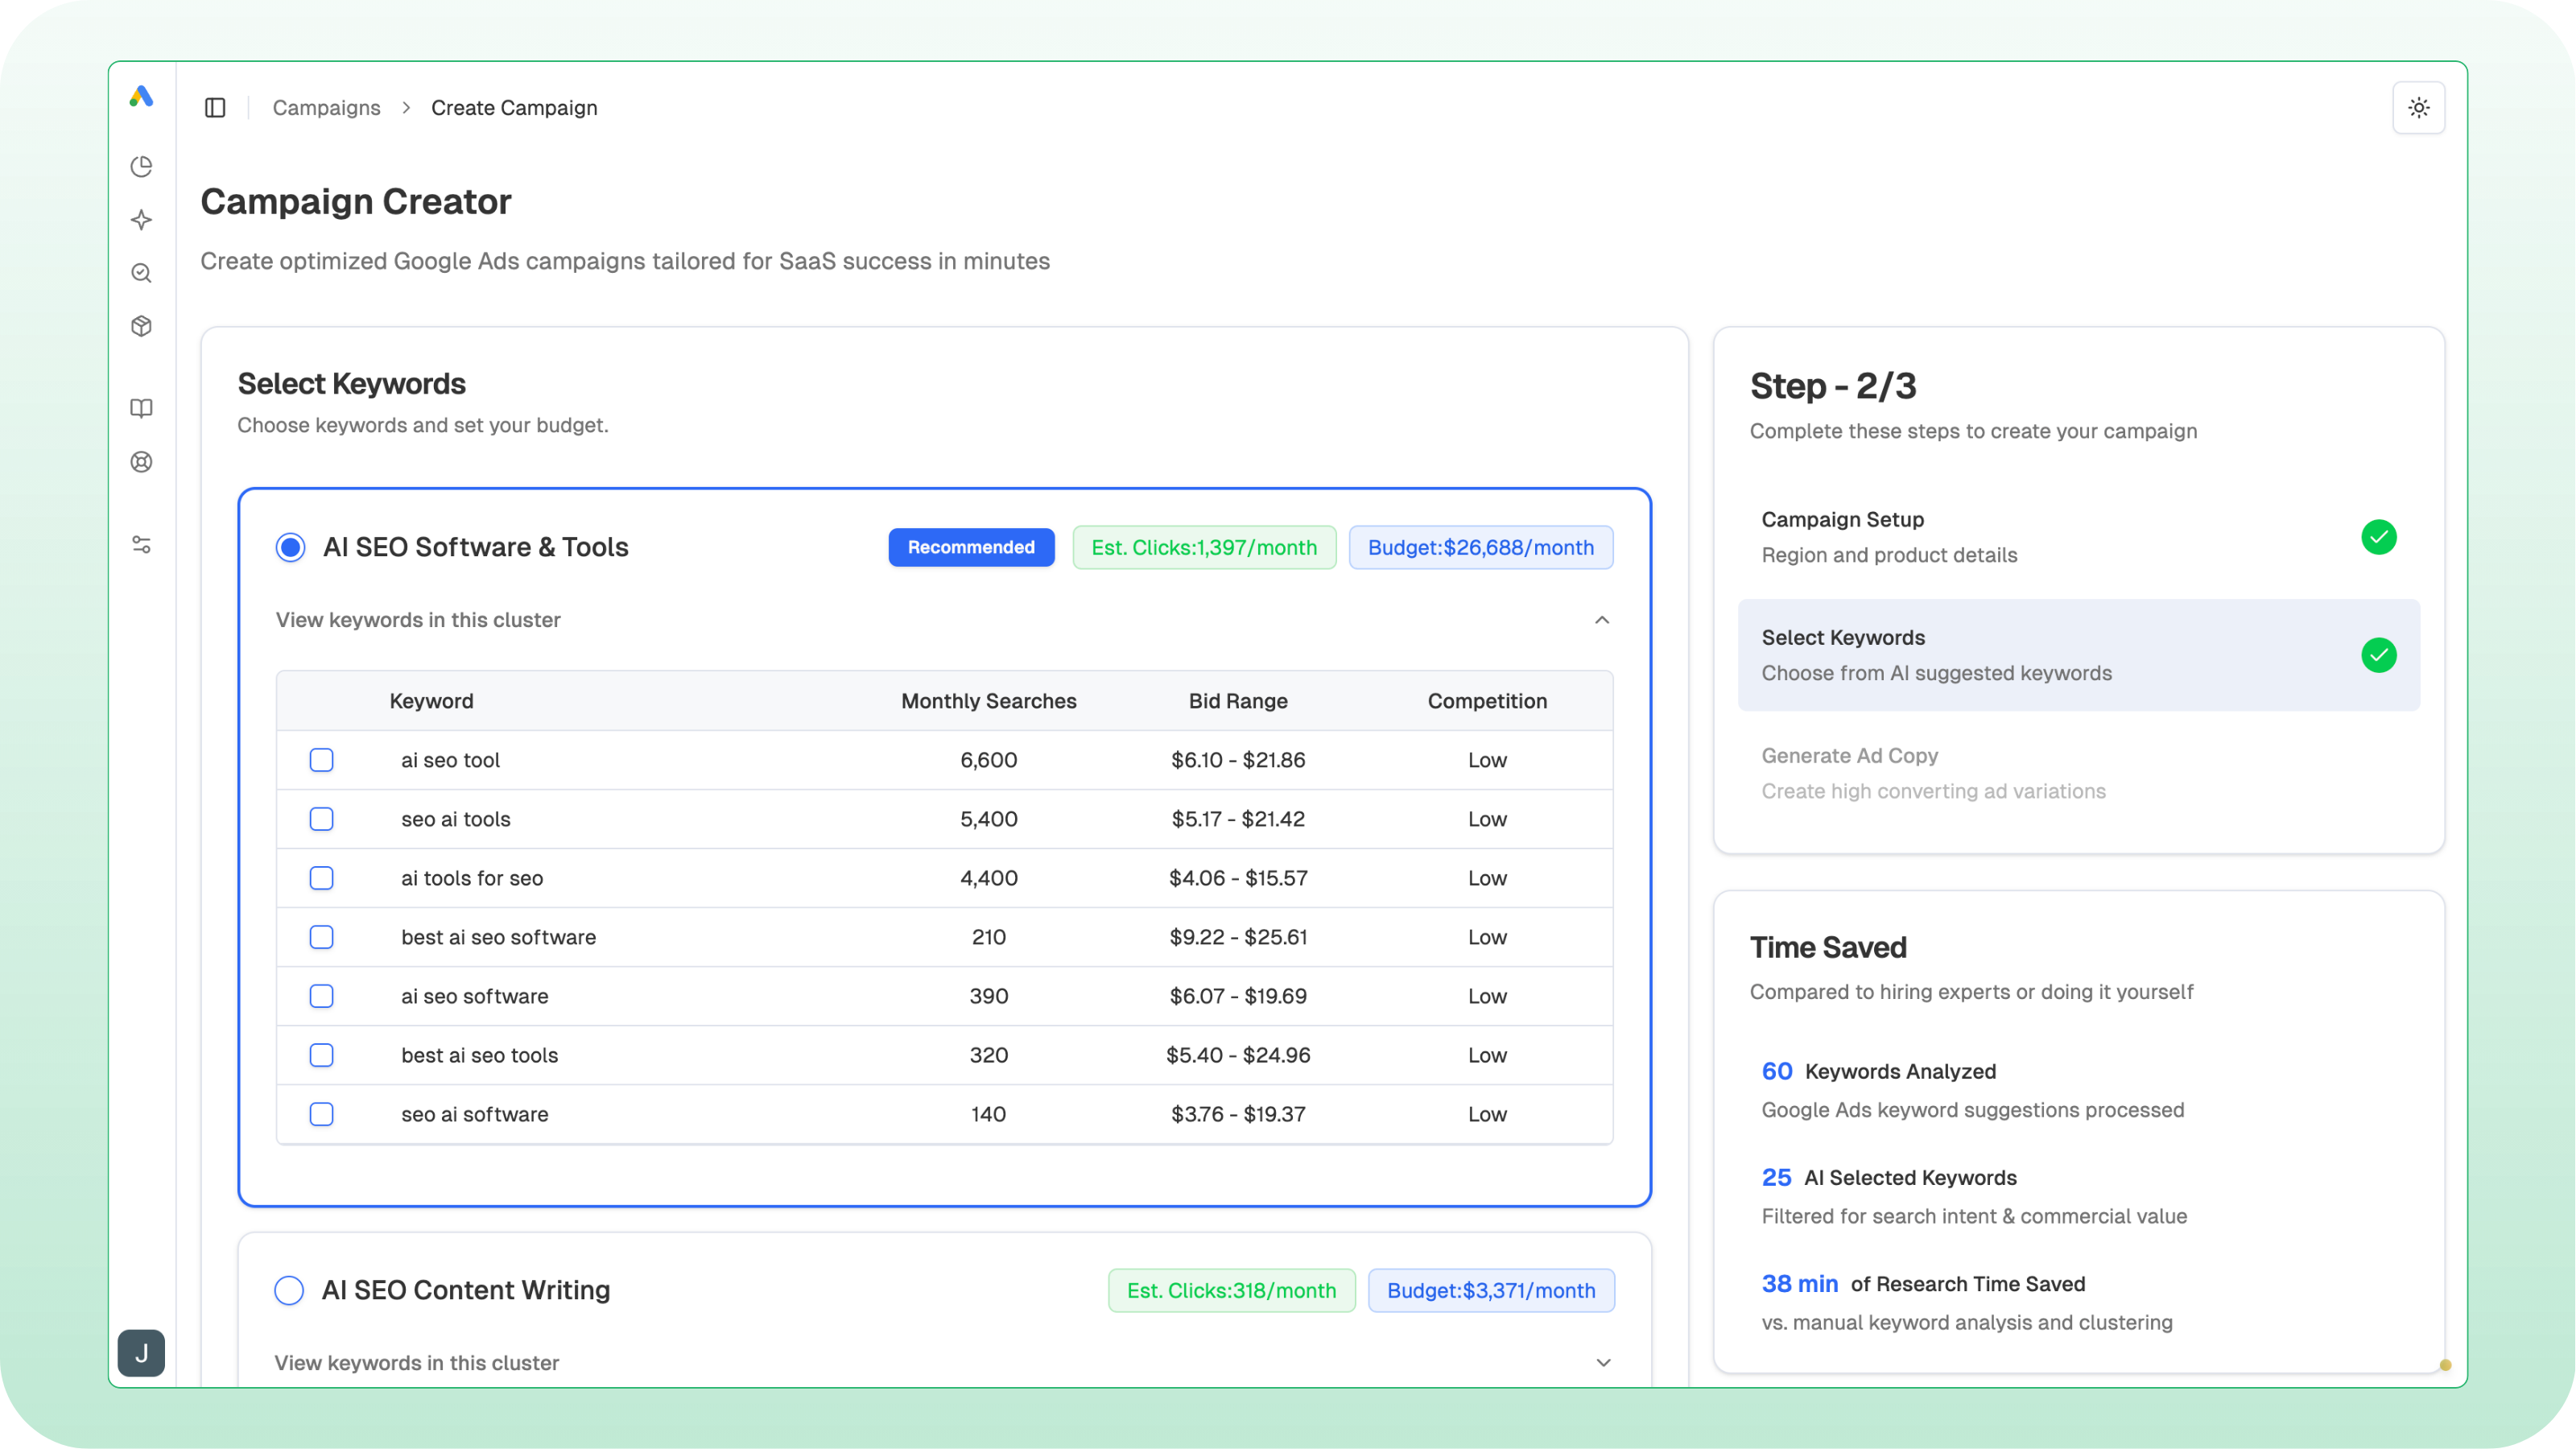
Task: Open the cube package icon in sidebar
Action: (x=141, y=326)
